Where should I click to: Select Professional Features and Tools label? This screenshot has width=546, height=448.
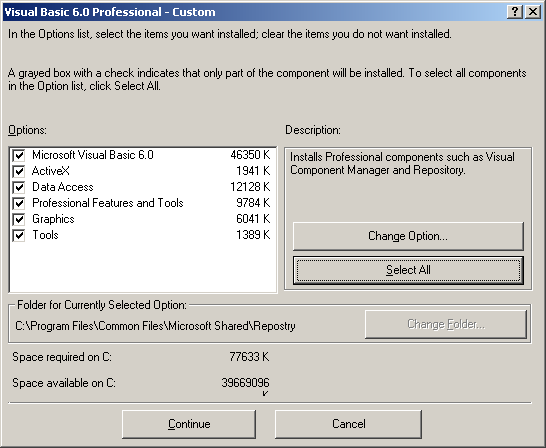[x=108, y=203]
